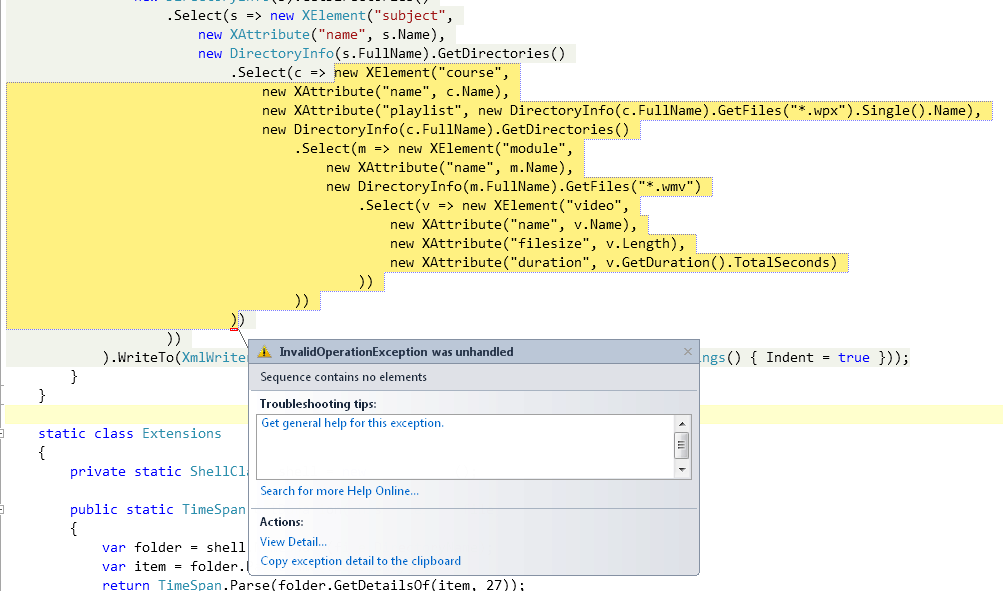Click the exception popup title text
Image resolution: width=1003 pixels, height=591 pixels.
tap(396, 352)
